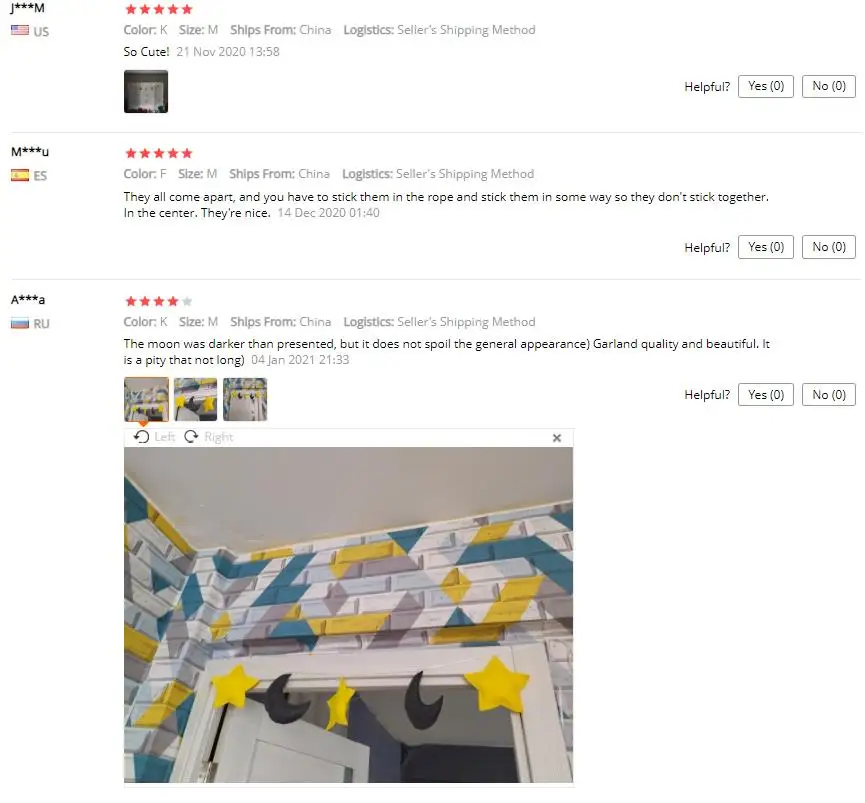Click the Left rotate text label

coord(164,437)
